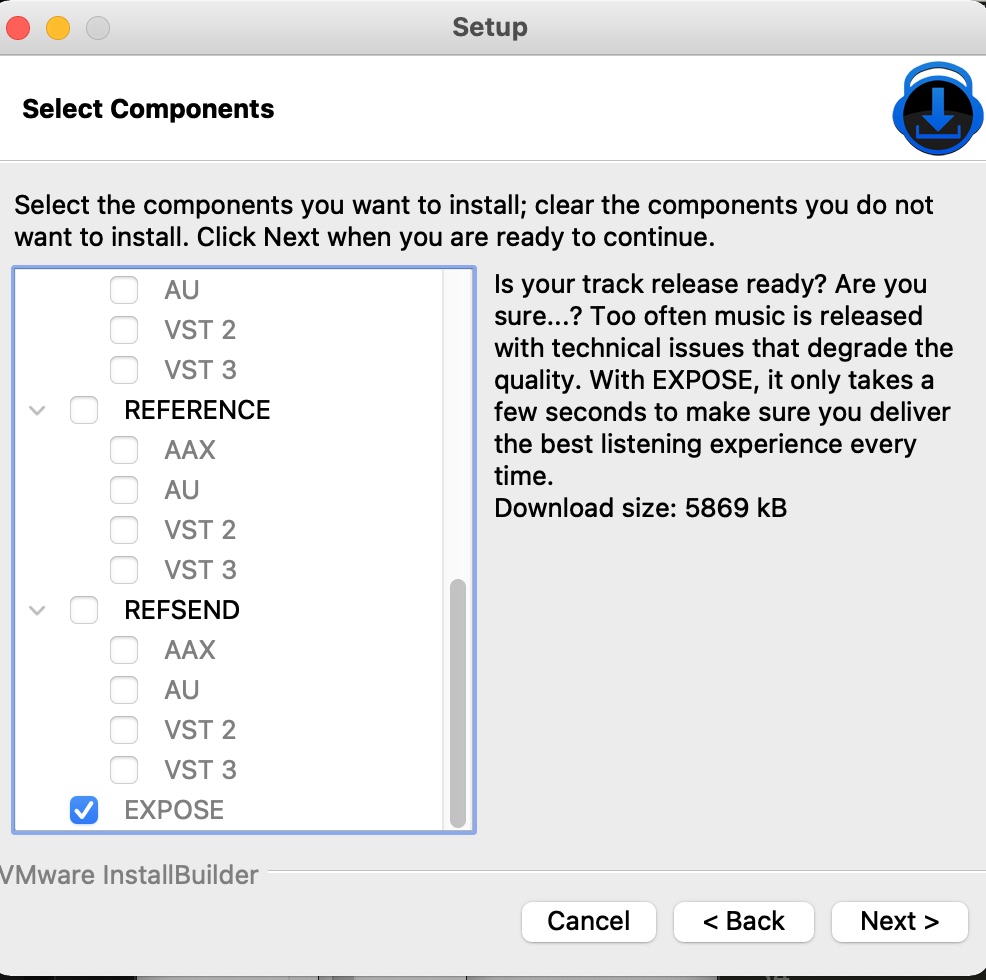Collapse the REFERENCE component group
This screenshot has height=980, width=986.
(38, 410)
